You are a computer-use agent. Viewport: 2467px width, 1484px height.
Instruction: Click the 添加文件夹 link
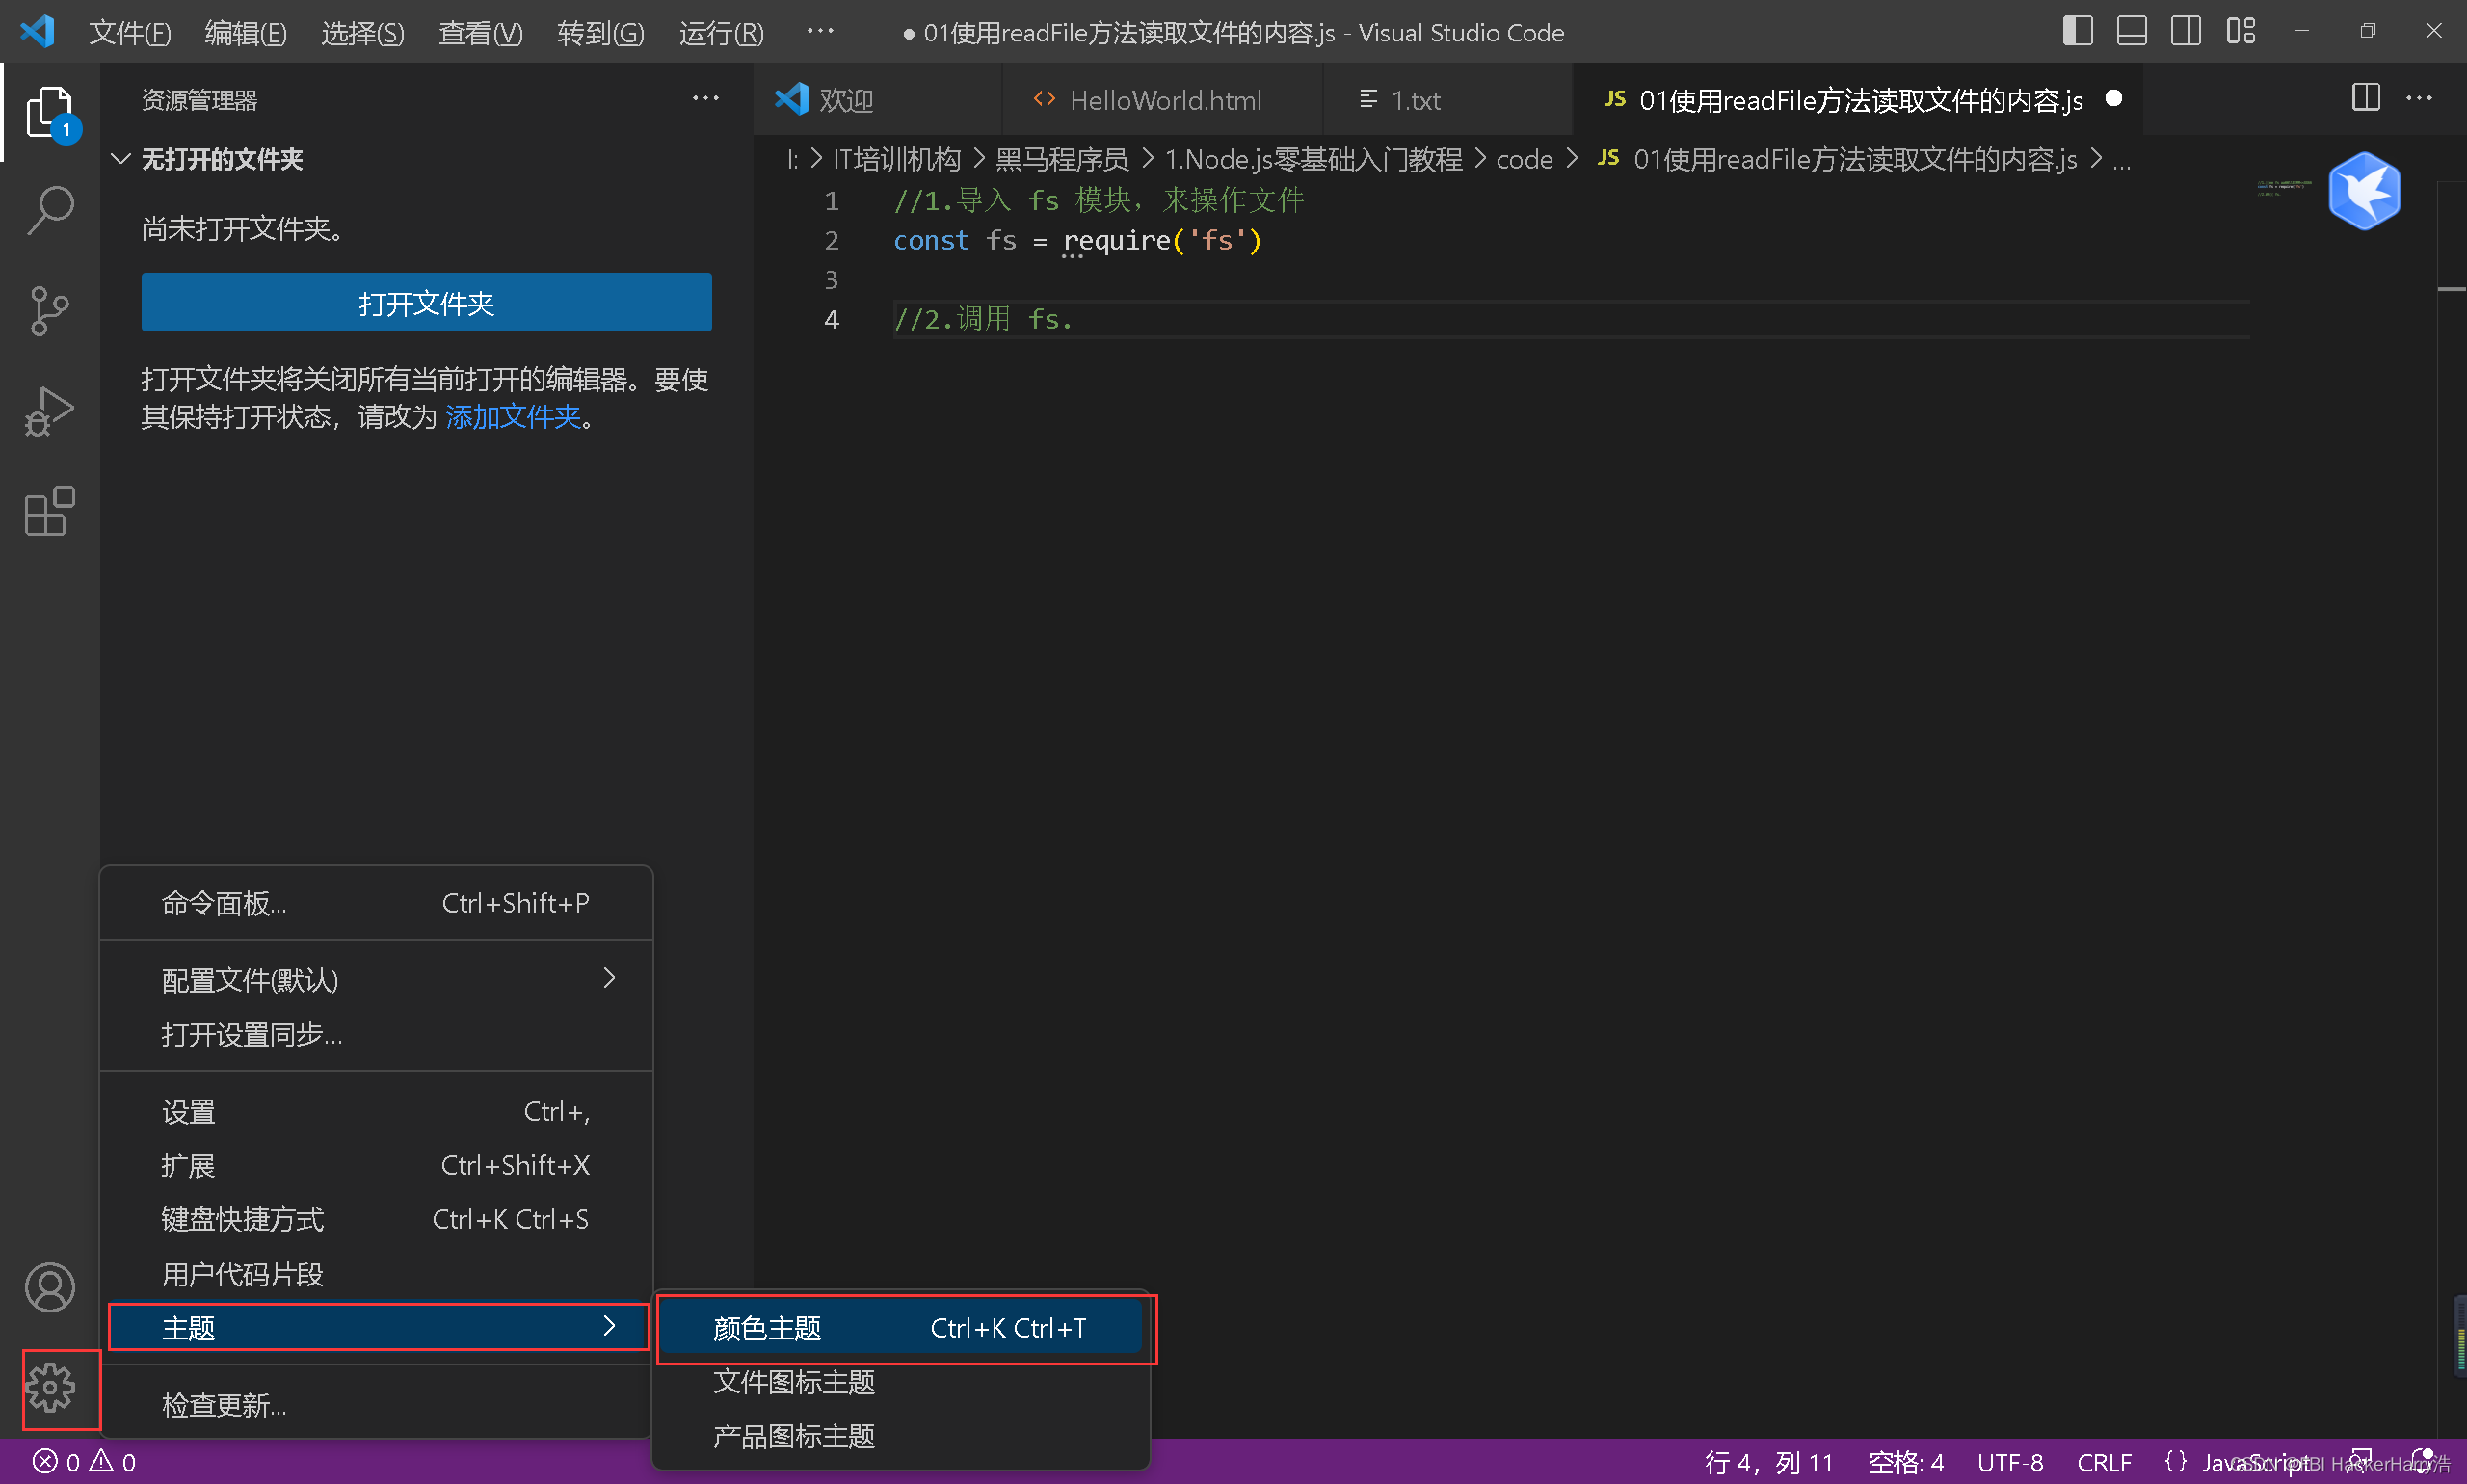pyautogui.click(x=513, y=417)
